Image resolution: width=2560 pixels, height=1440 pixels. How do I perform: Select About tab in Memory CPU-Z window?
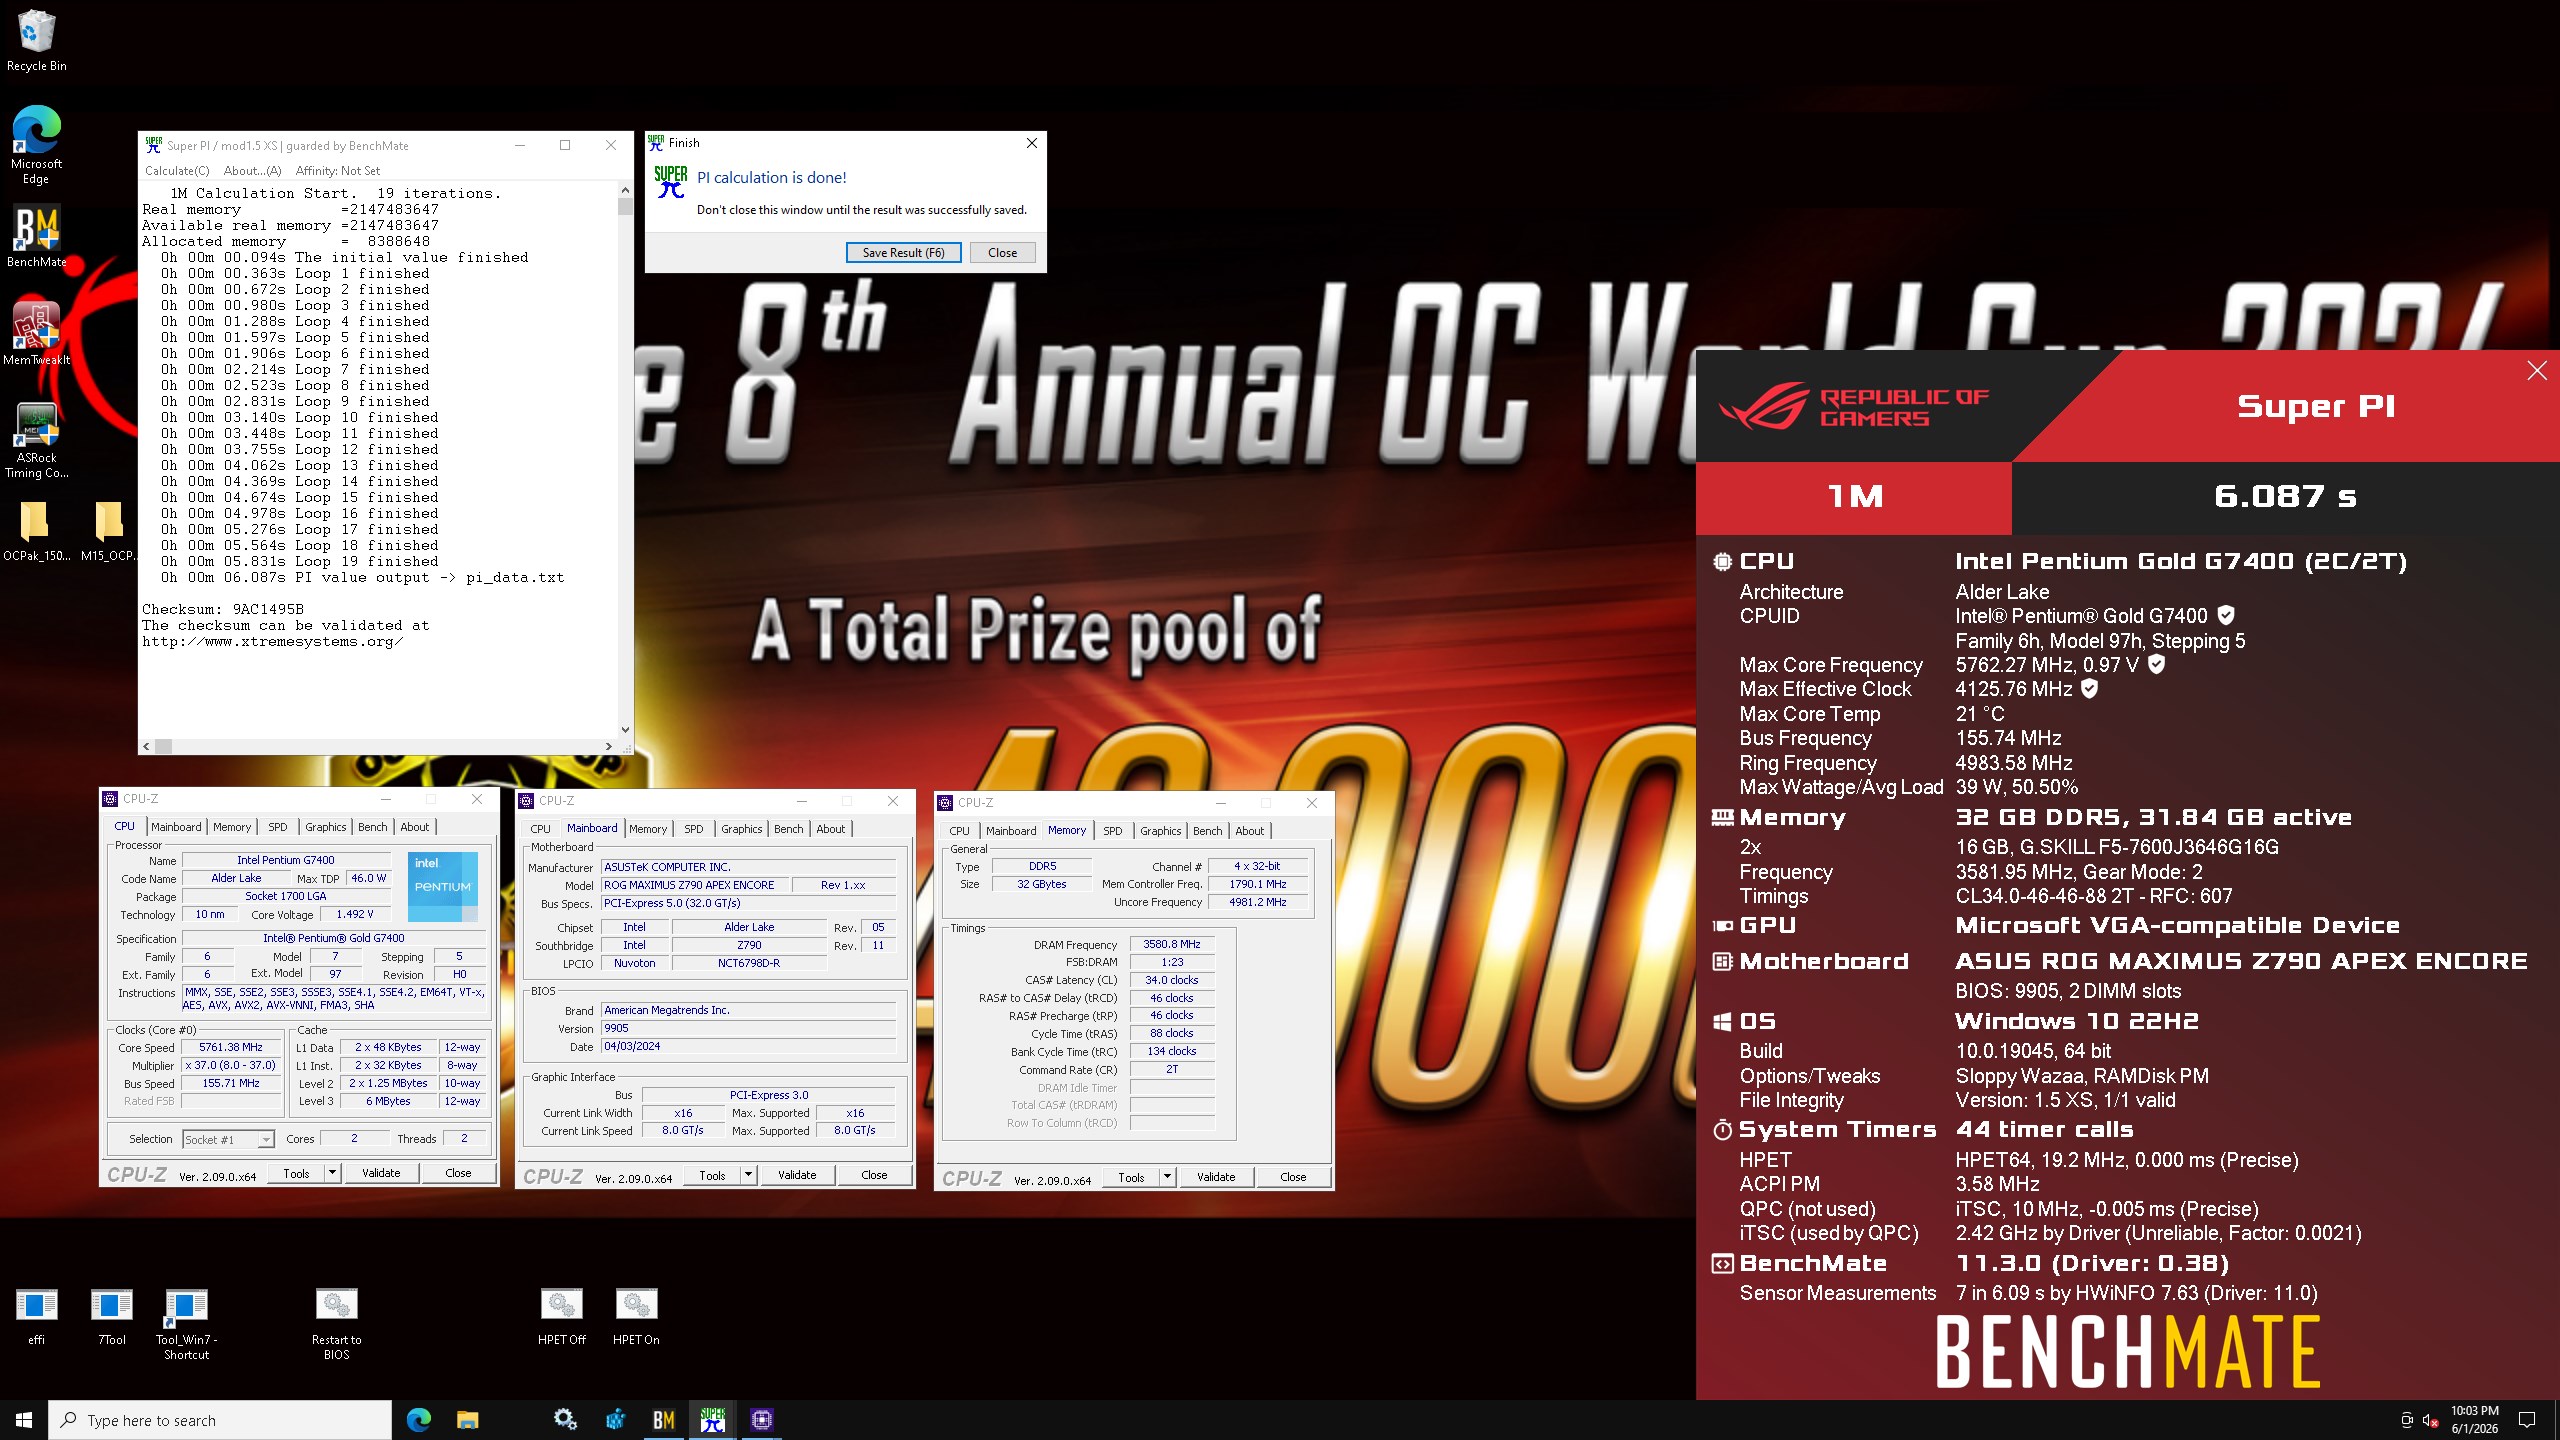click(x=1249, y=831)
